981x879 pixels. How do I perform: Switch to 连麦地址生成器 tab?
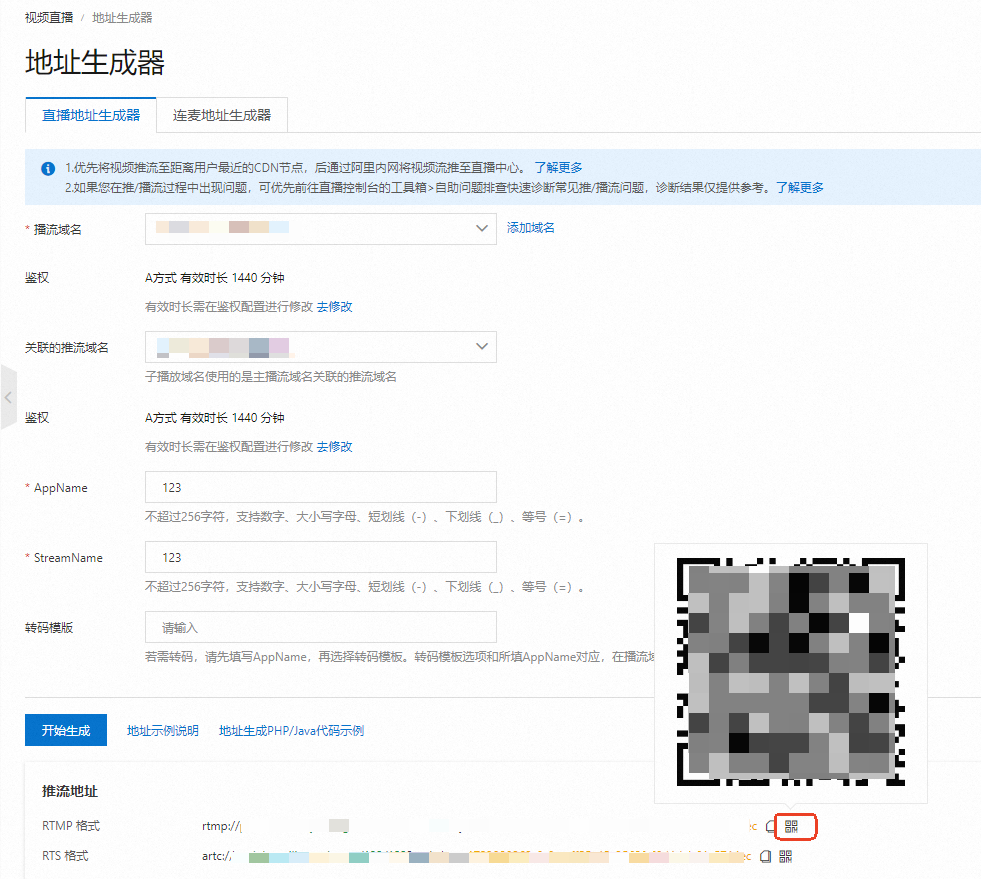221,115
